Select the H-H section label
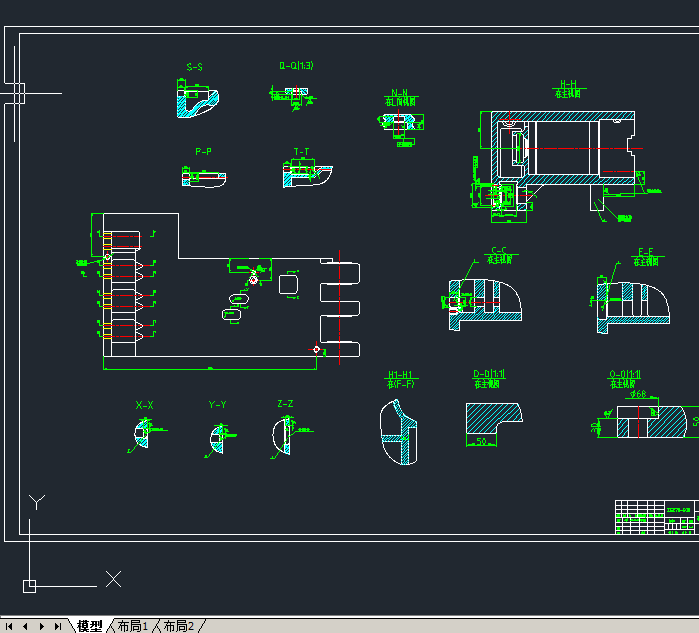 [x=568, y=84]
